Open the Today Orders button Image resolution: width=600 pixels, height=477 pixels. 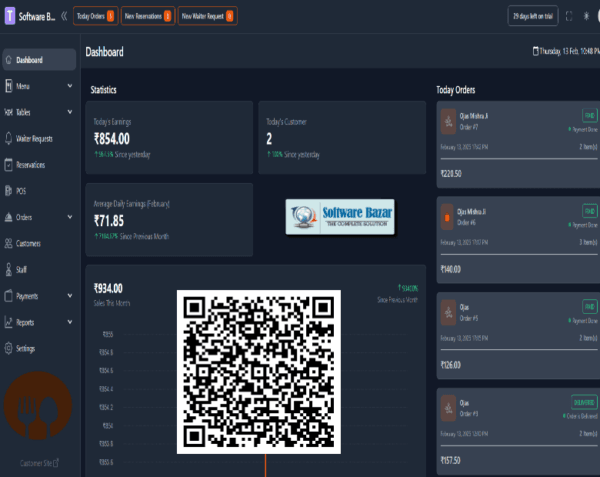click(x=96, y=16)
